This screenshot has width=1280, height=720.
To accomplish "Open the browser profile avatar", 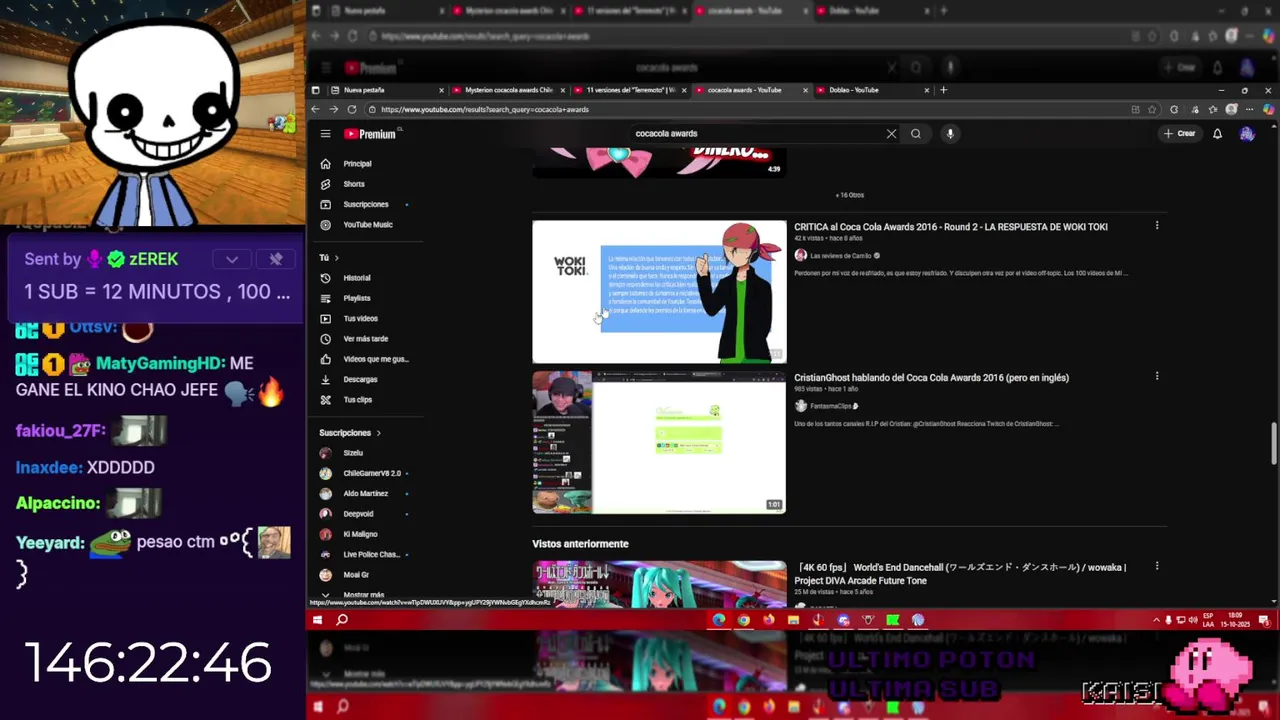I will pyautogui.click(x=1232, y=109).
